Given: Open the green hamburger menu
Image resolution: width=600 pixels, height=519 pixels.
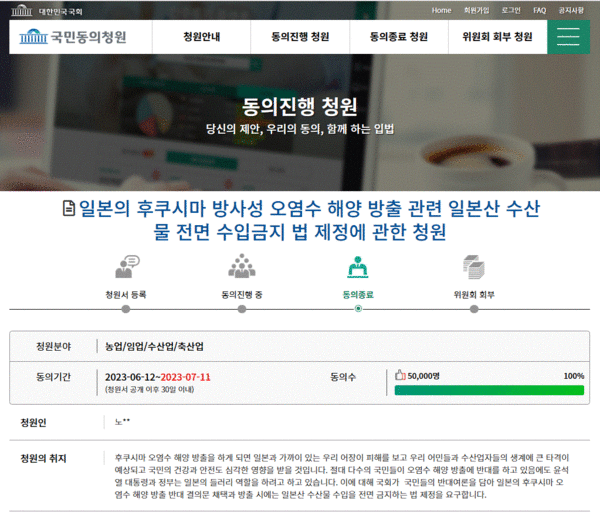Looking at the screenshot, I should 568,37.
